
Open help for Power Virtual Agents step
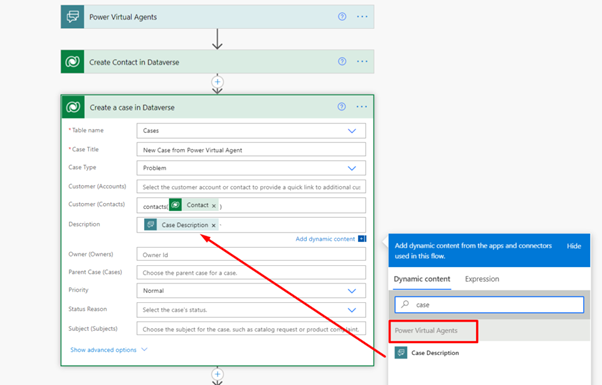342,17
